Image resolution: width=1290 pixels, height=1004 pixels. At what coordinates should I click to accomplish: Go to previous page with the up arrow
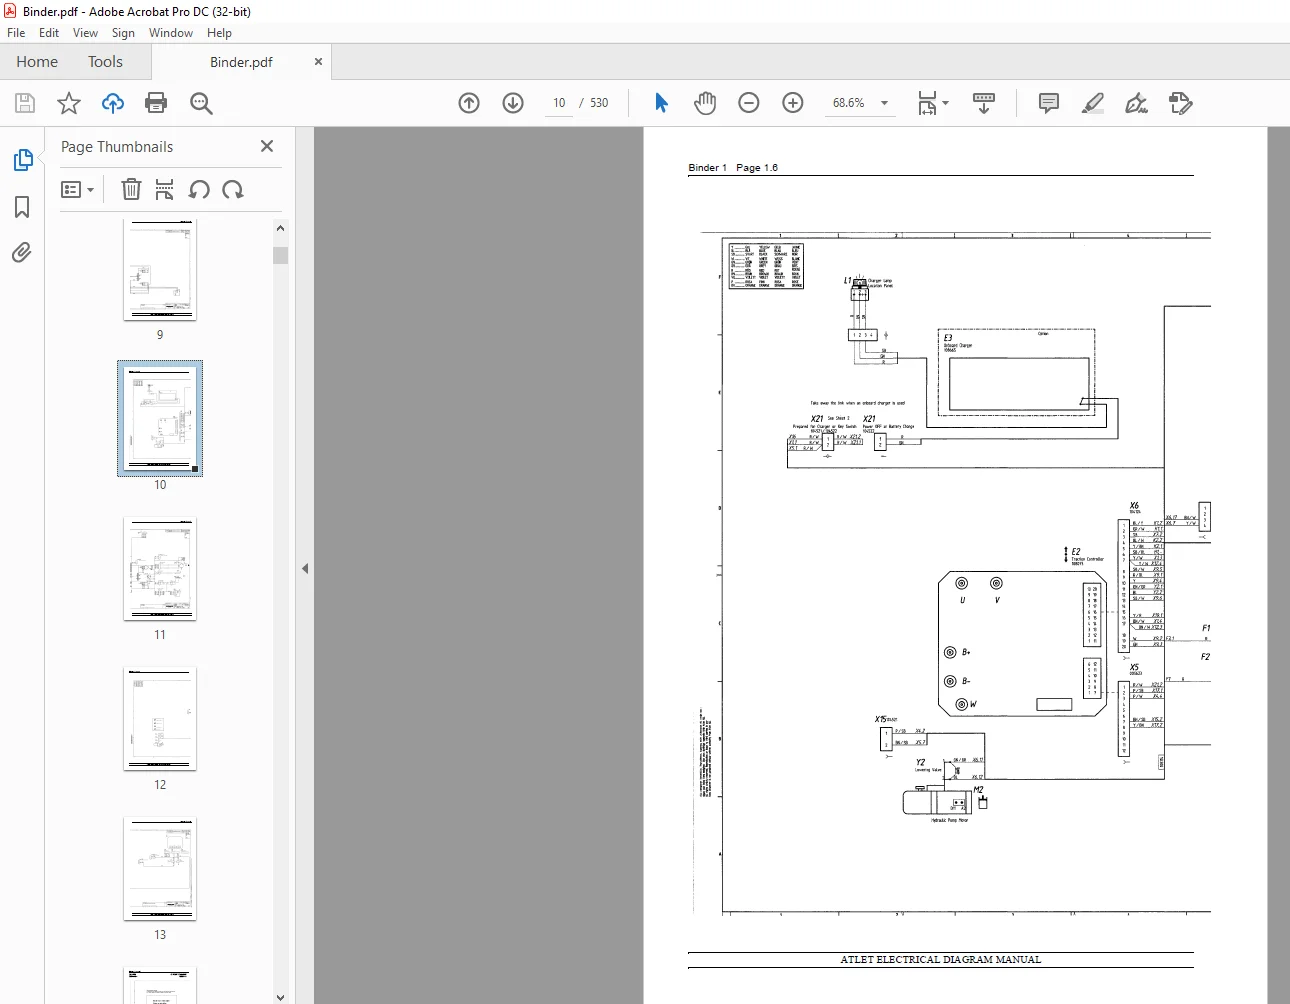tap(469, 103)
